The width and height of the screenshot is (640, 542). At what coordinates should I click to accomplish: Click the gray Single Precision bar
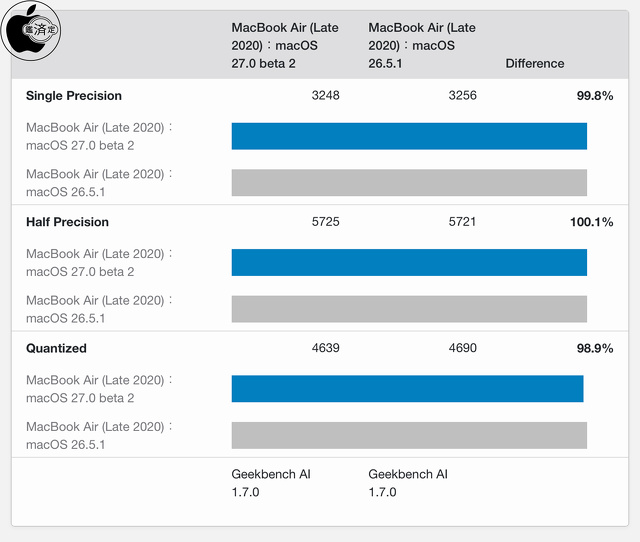[x=409, y=182]
